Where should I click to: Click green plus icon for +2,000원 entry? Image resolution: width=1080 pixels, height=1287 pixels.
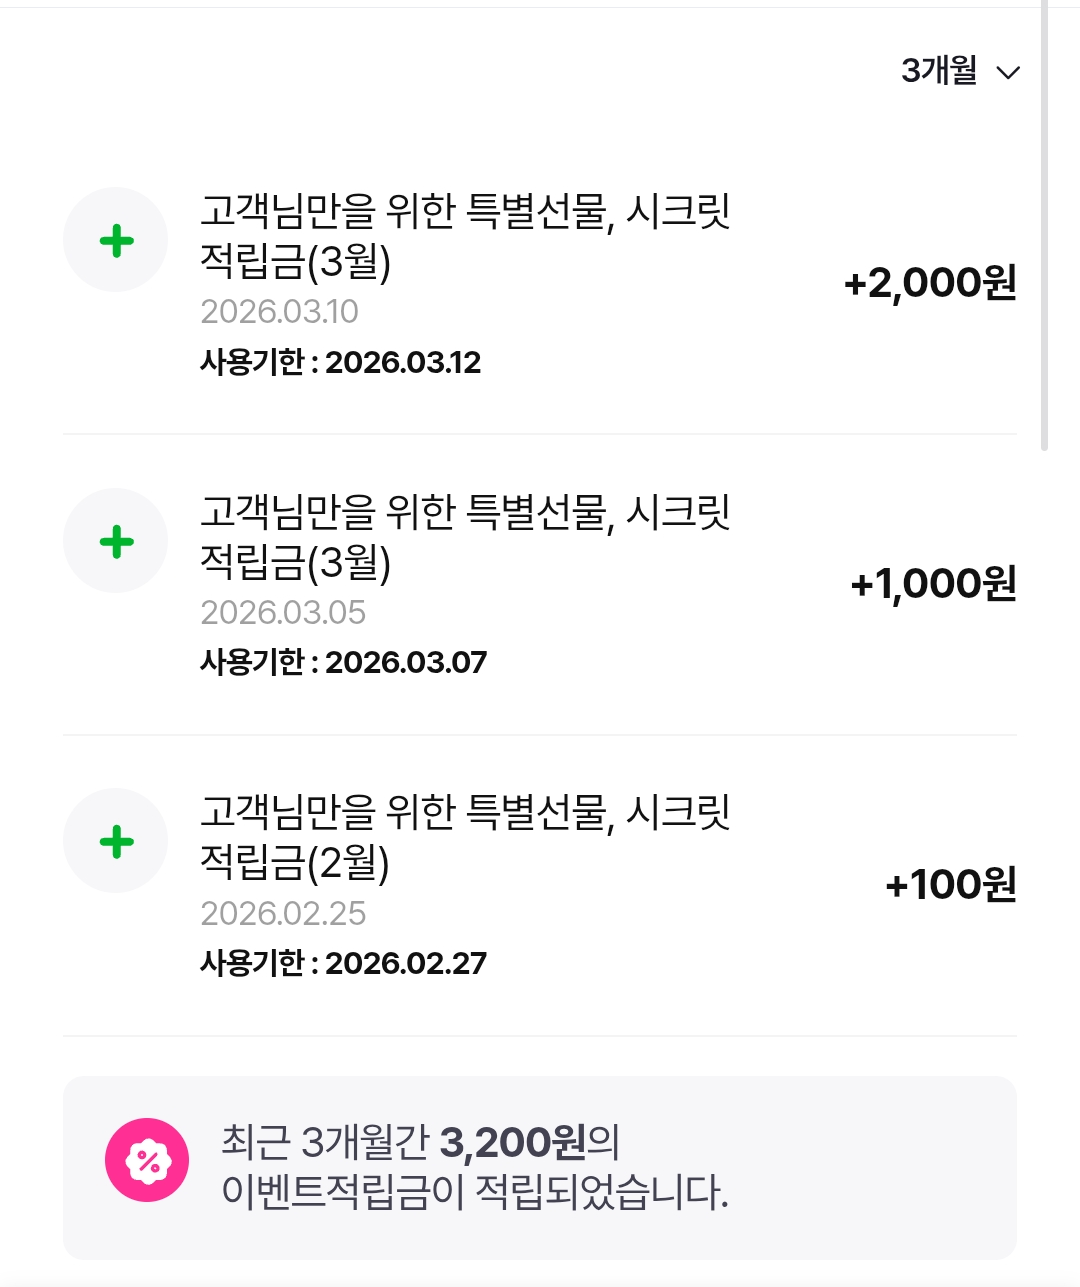(116, 241)
